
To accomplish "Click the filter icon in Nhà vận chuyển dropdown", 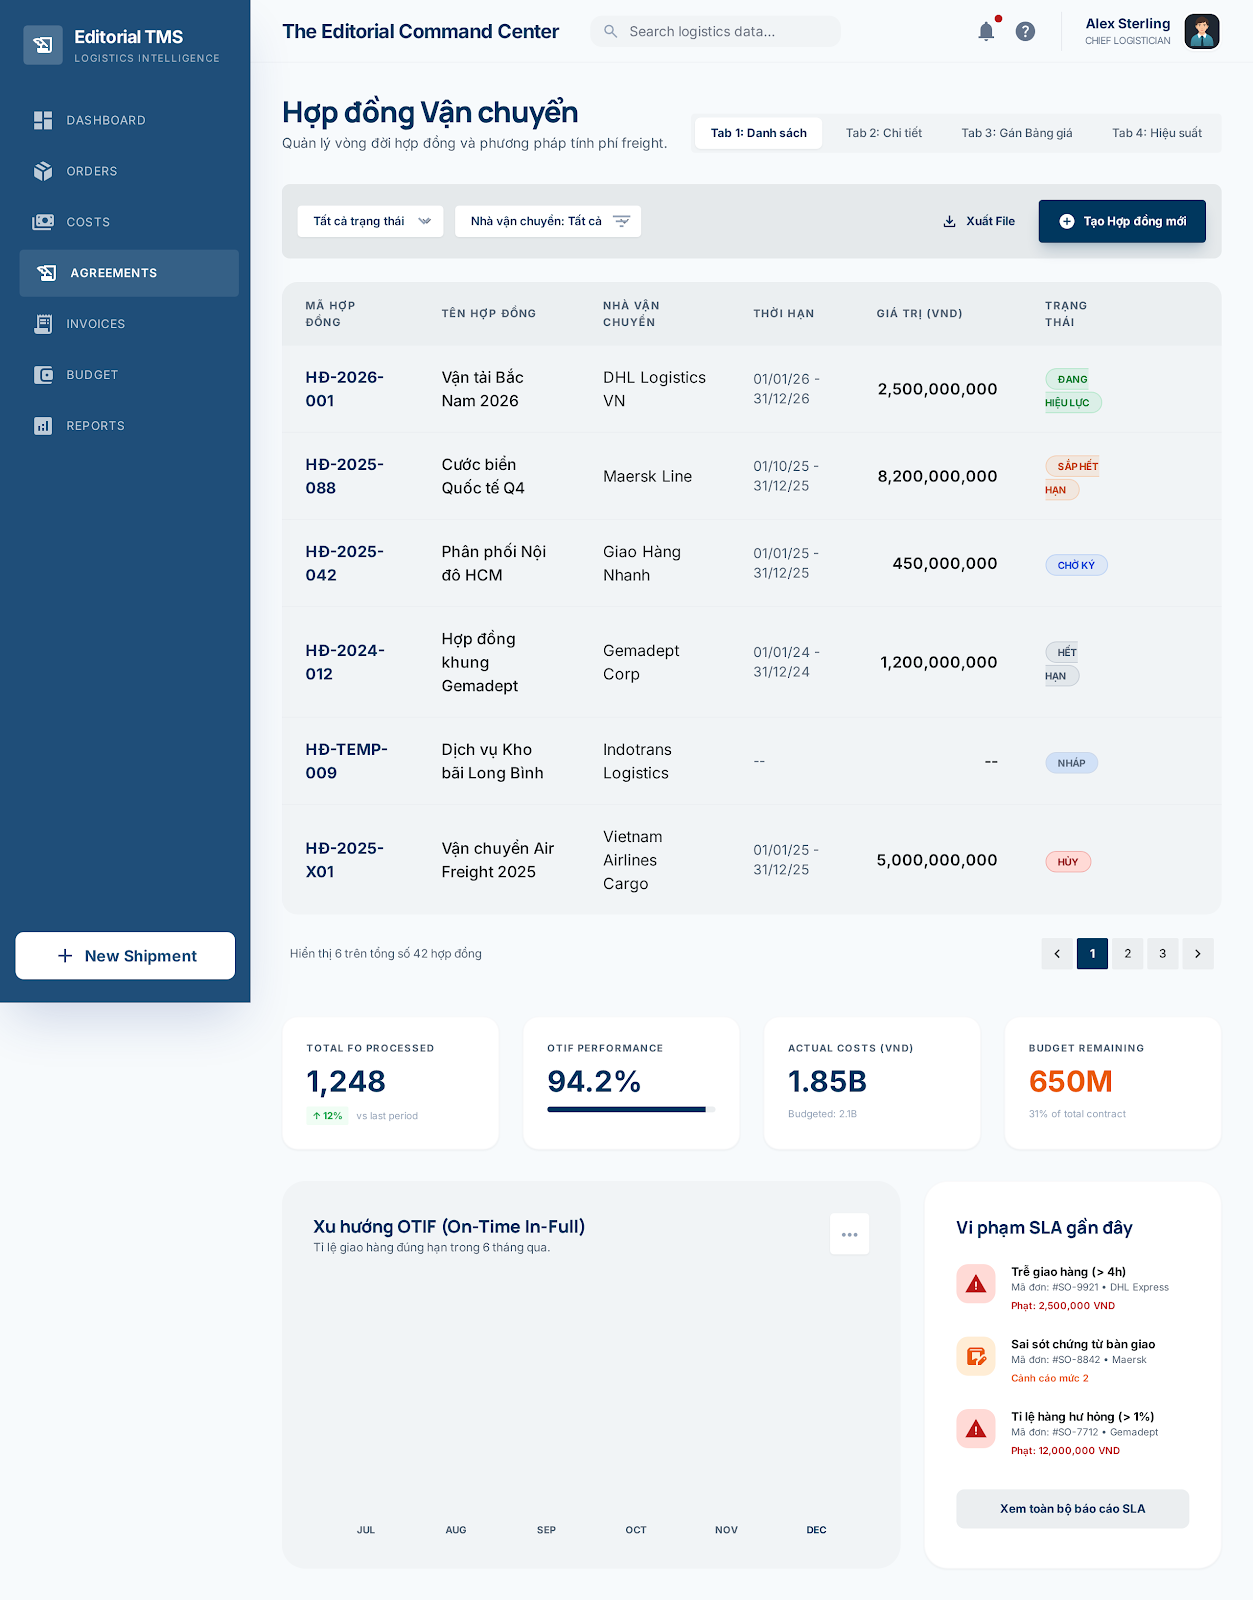I will coord(621,221).
